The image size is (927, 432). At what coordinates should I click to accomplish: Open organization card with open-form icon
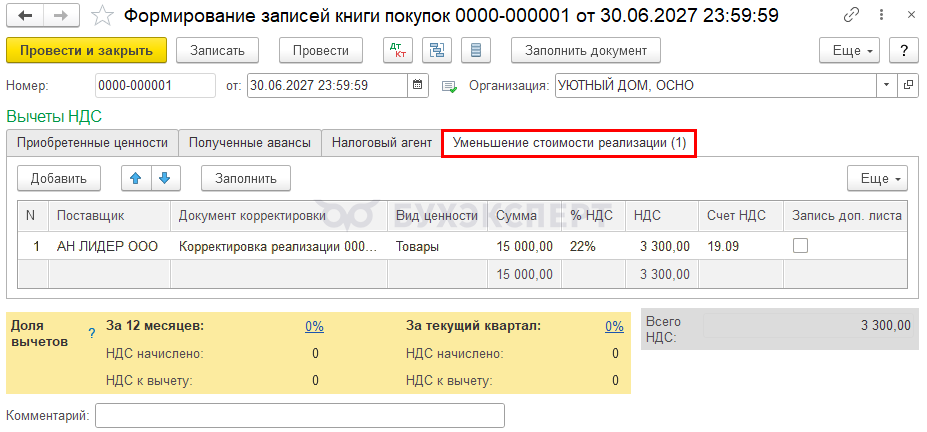pos(908,85)
